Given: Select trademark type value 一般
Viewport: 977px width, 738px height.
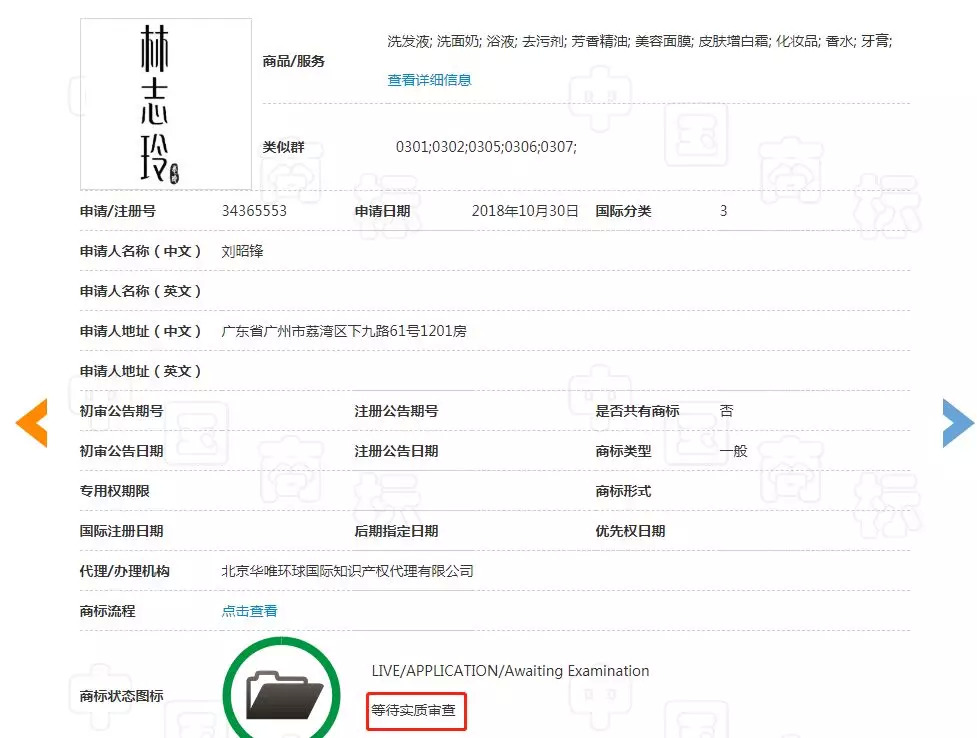Looking at the screenshot, I should 733,451.
